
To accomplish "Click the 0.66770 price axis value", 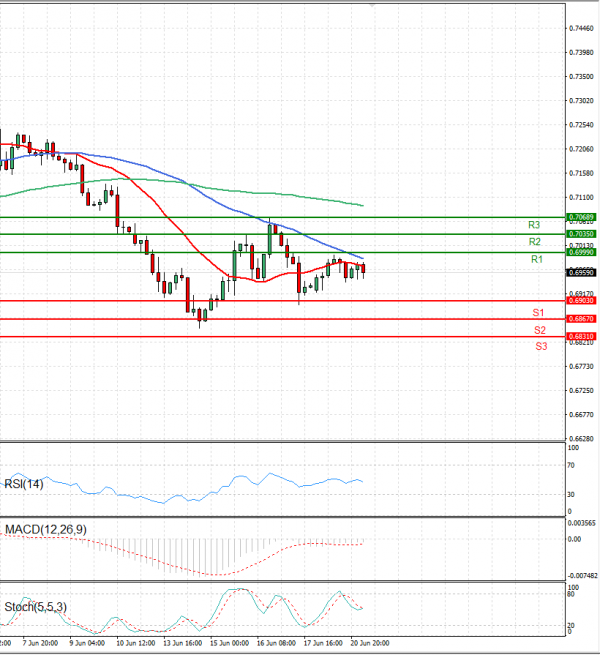I will pyautogui.click(x=581, y=415).
